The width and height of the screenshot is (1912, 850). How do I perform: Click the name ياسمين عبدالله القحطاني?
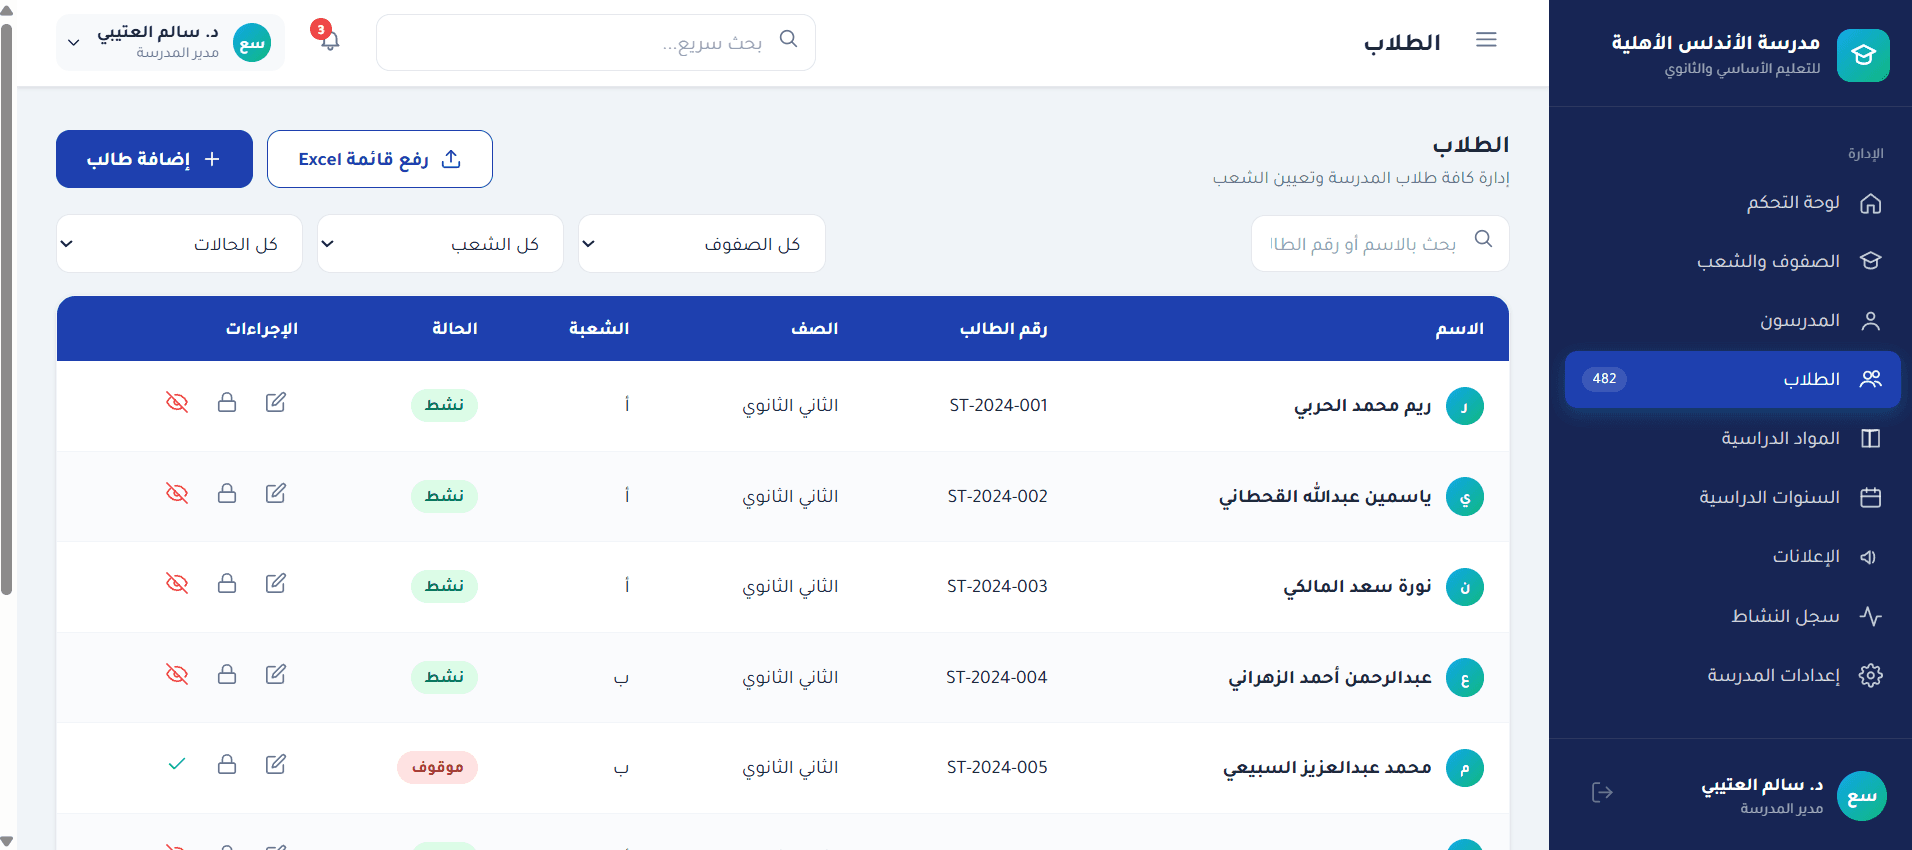point(1325,496)
